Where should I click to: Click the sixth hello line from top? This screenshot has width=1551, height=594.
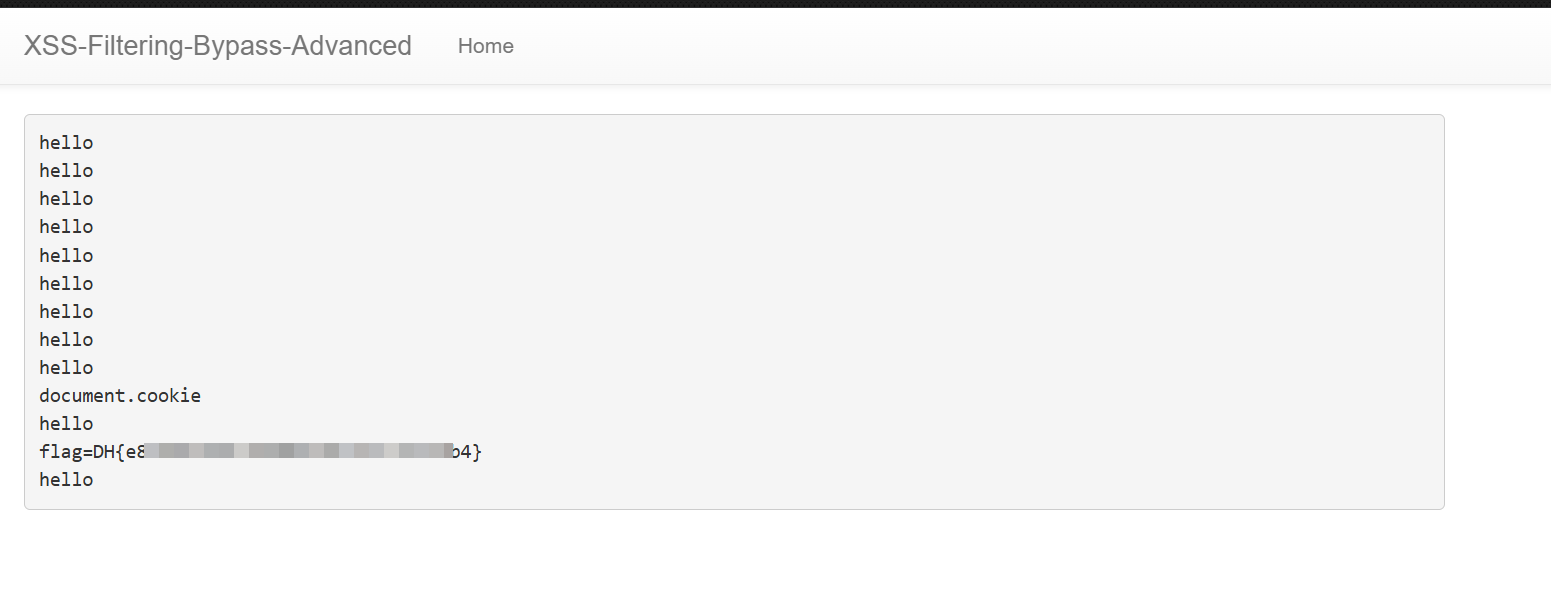coord(66,284)
